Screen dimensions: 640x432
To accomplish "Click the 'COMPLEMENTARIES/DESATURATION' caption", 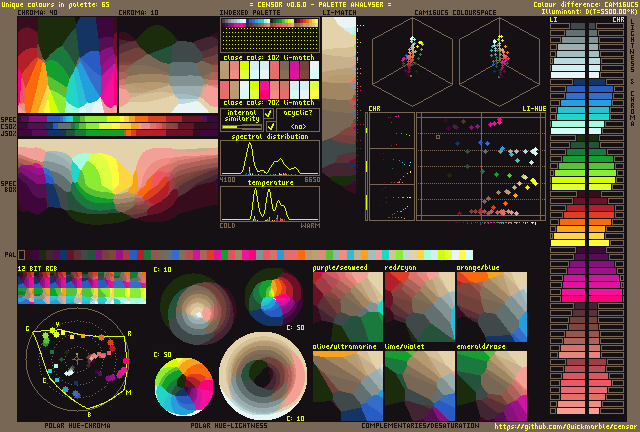I will coord(420,426).
